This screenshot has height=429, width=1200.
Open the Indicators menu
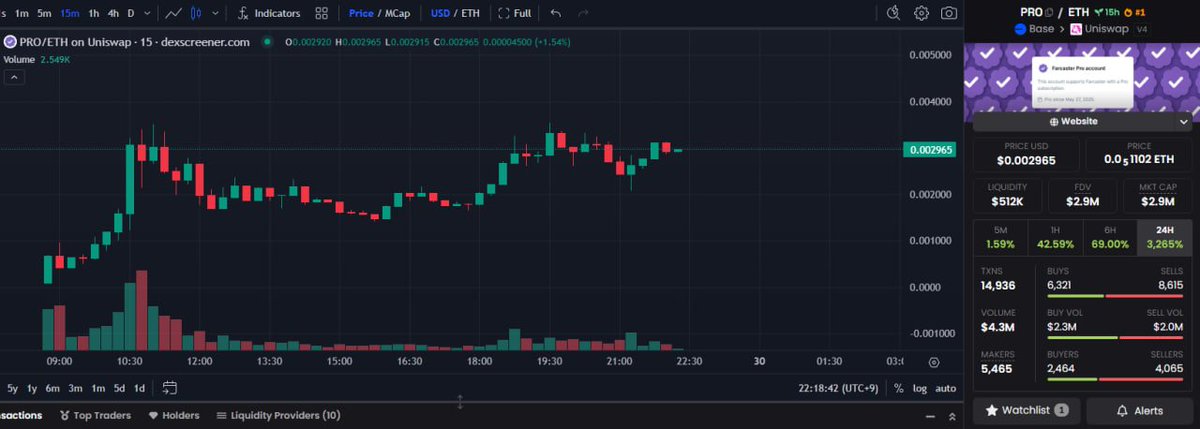point(270,13)
